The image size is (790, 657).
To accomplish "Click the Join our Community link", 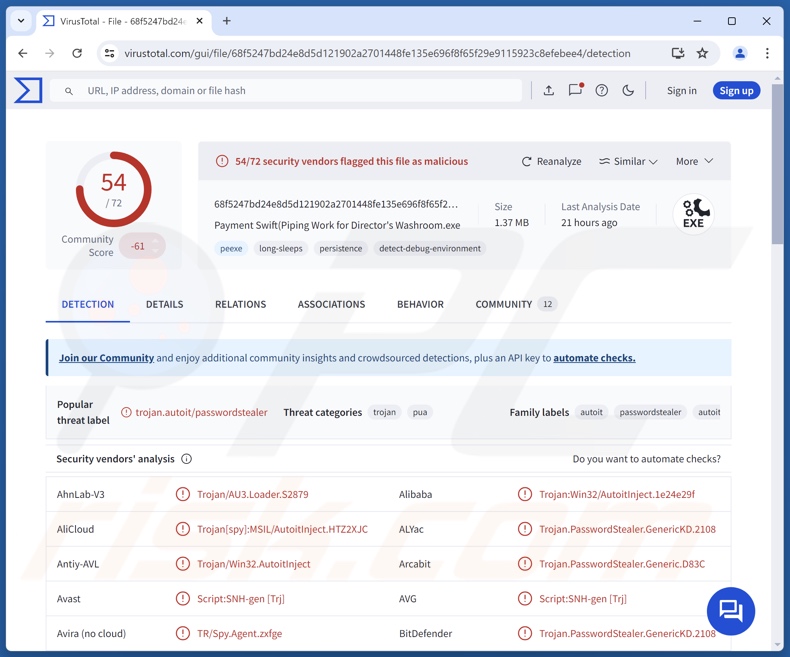I will [x=106, y=358].
